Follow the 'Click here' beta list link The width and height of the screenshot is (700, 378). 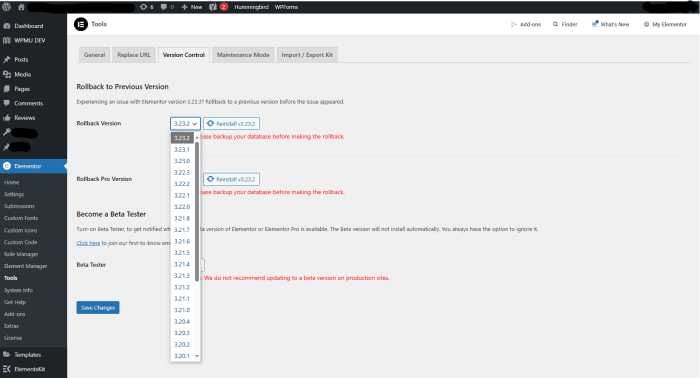point(88,243)
